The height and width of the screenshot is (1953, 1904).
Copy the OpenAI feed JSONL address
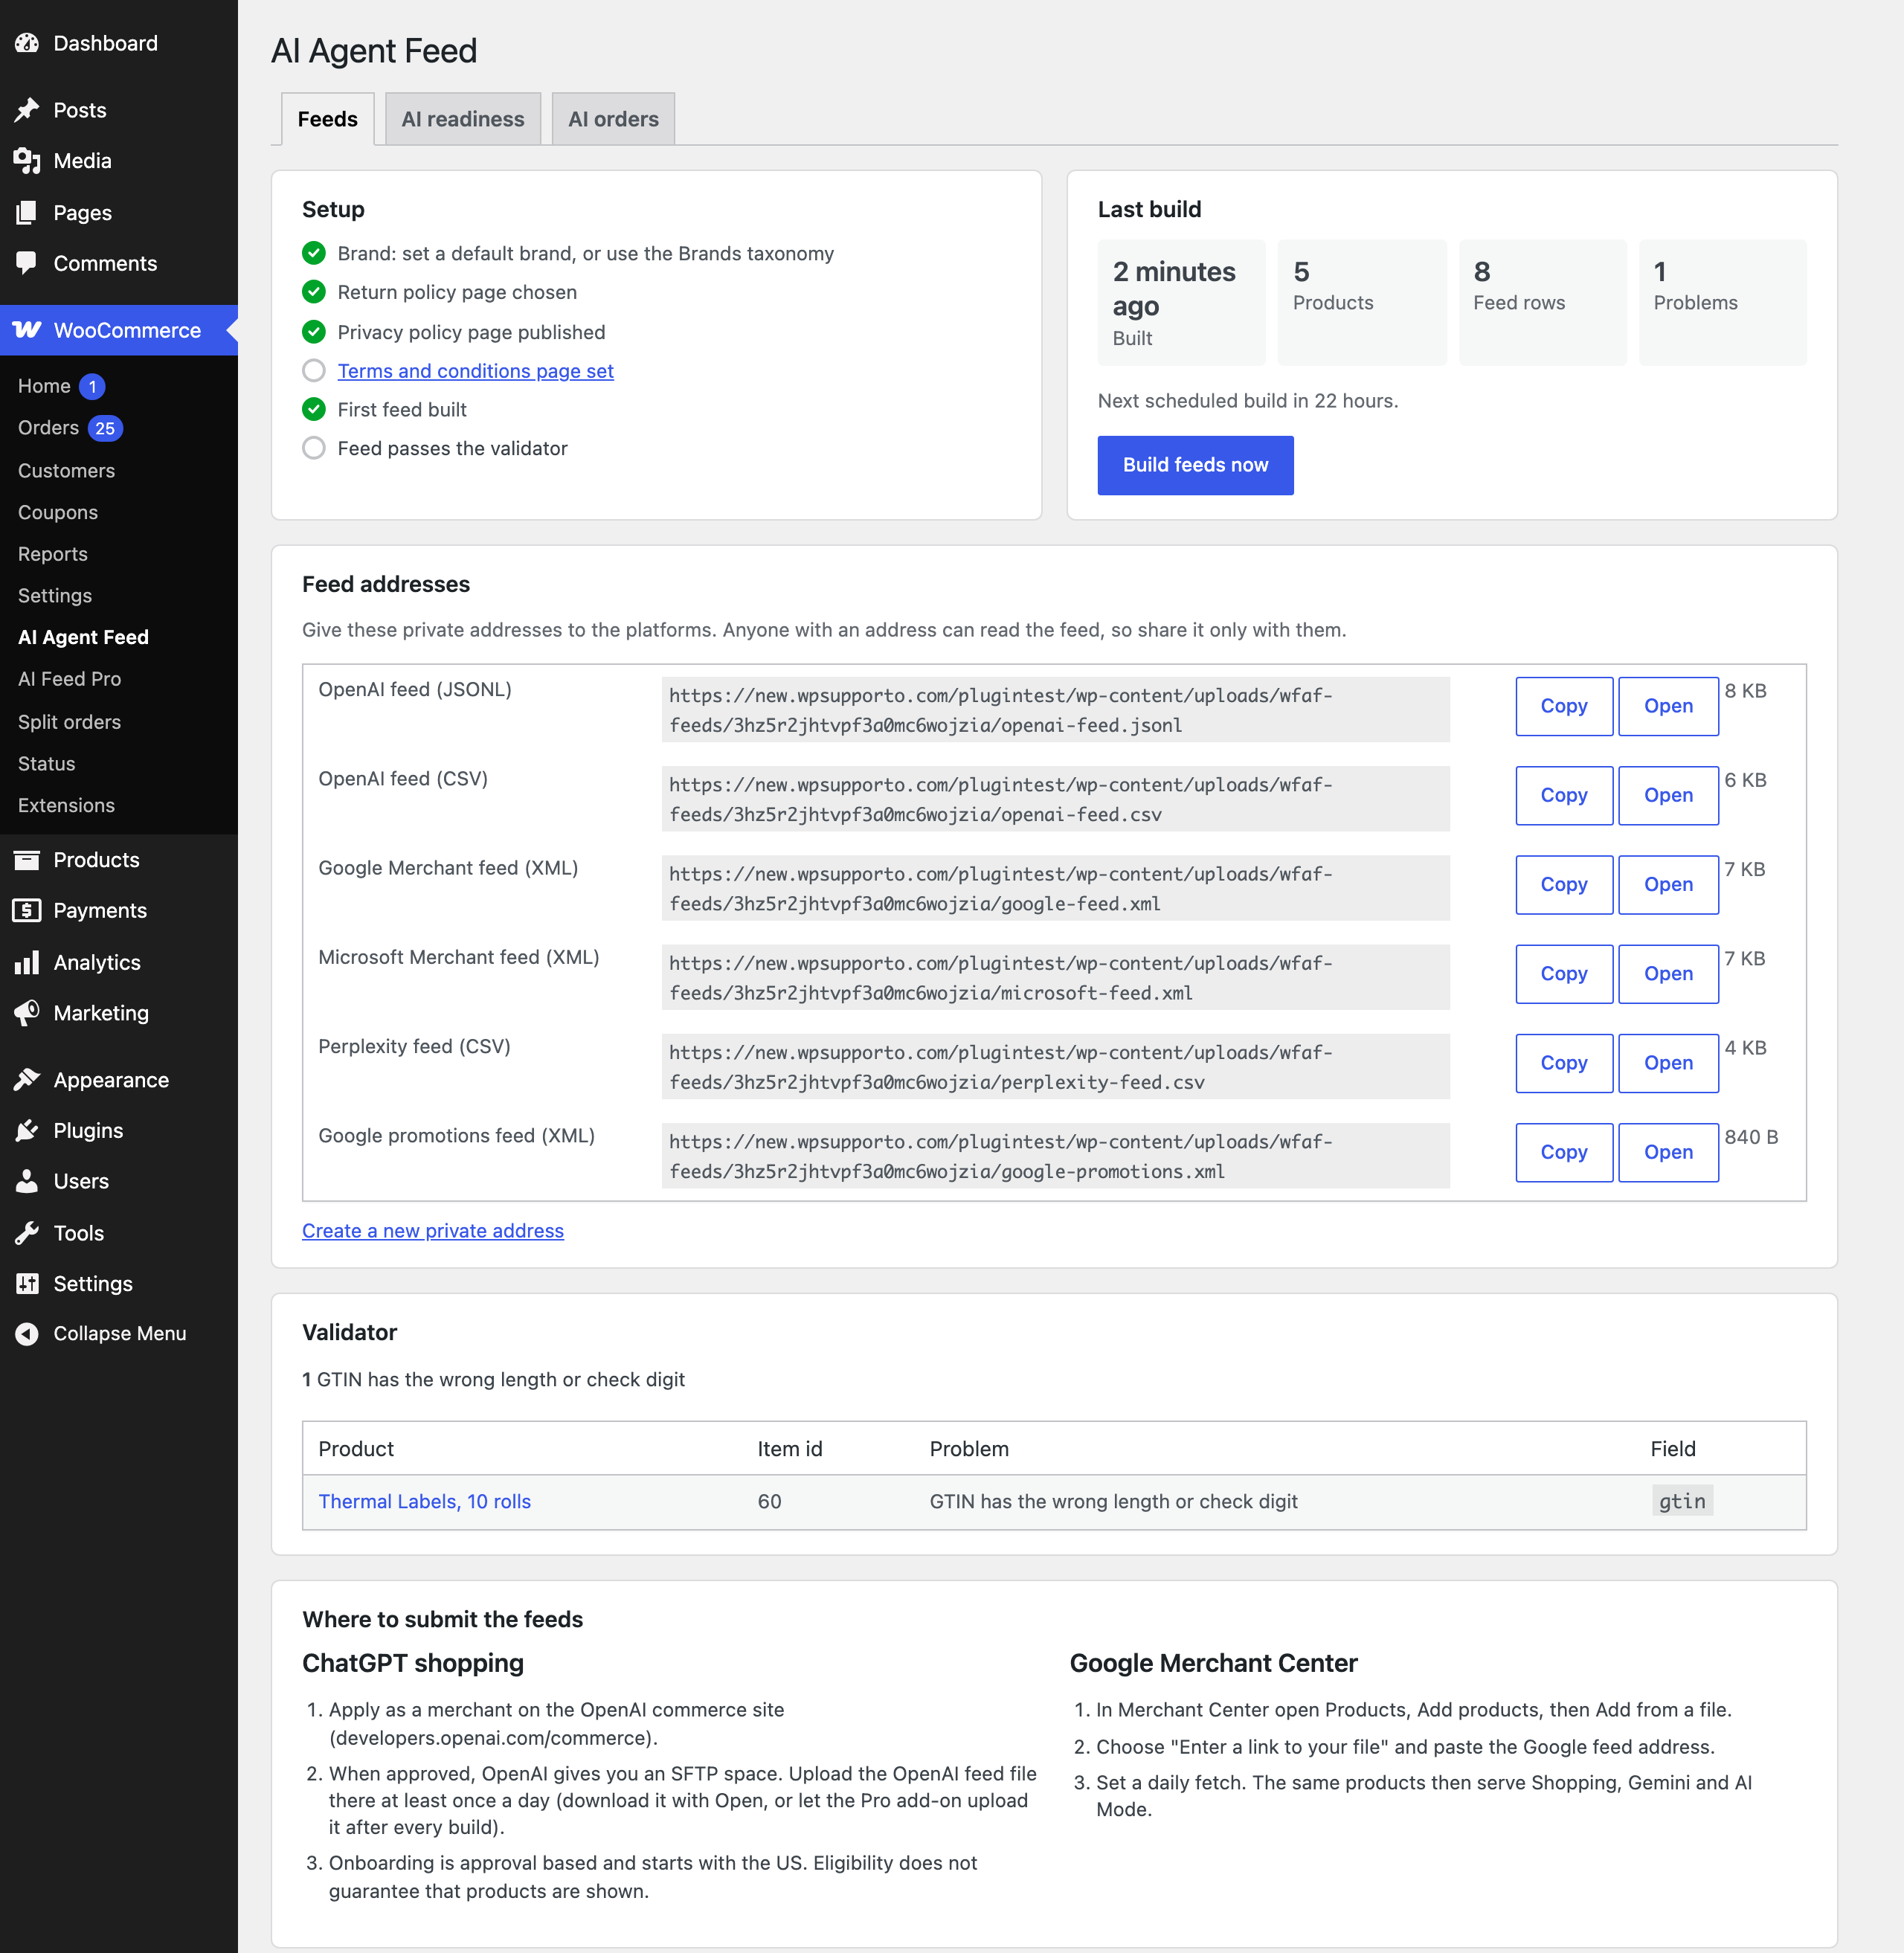(x=1564, y=706)
